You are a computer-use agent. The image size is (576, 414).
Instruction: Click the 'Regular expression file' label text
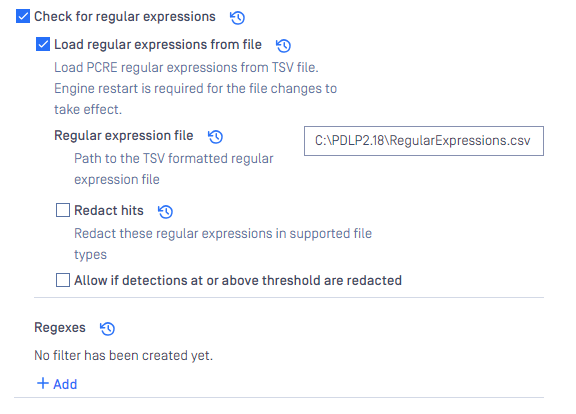(x=123, y=136)
